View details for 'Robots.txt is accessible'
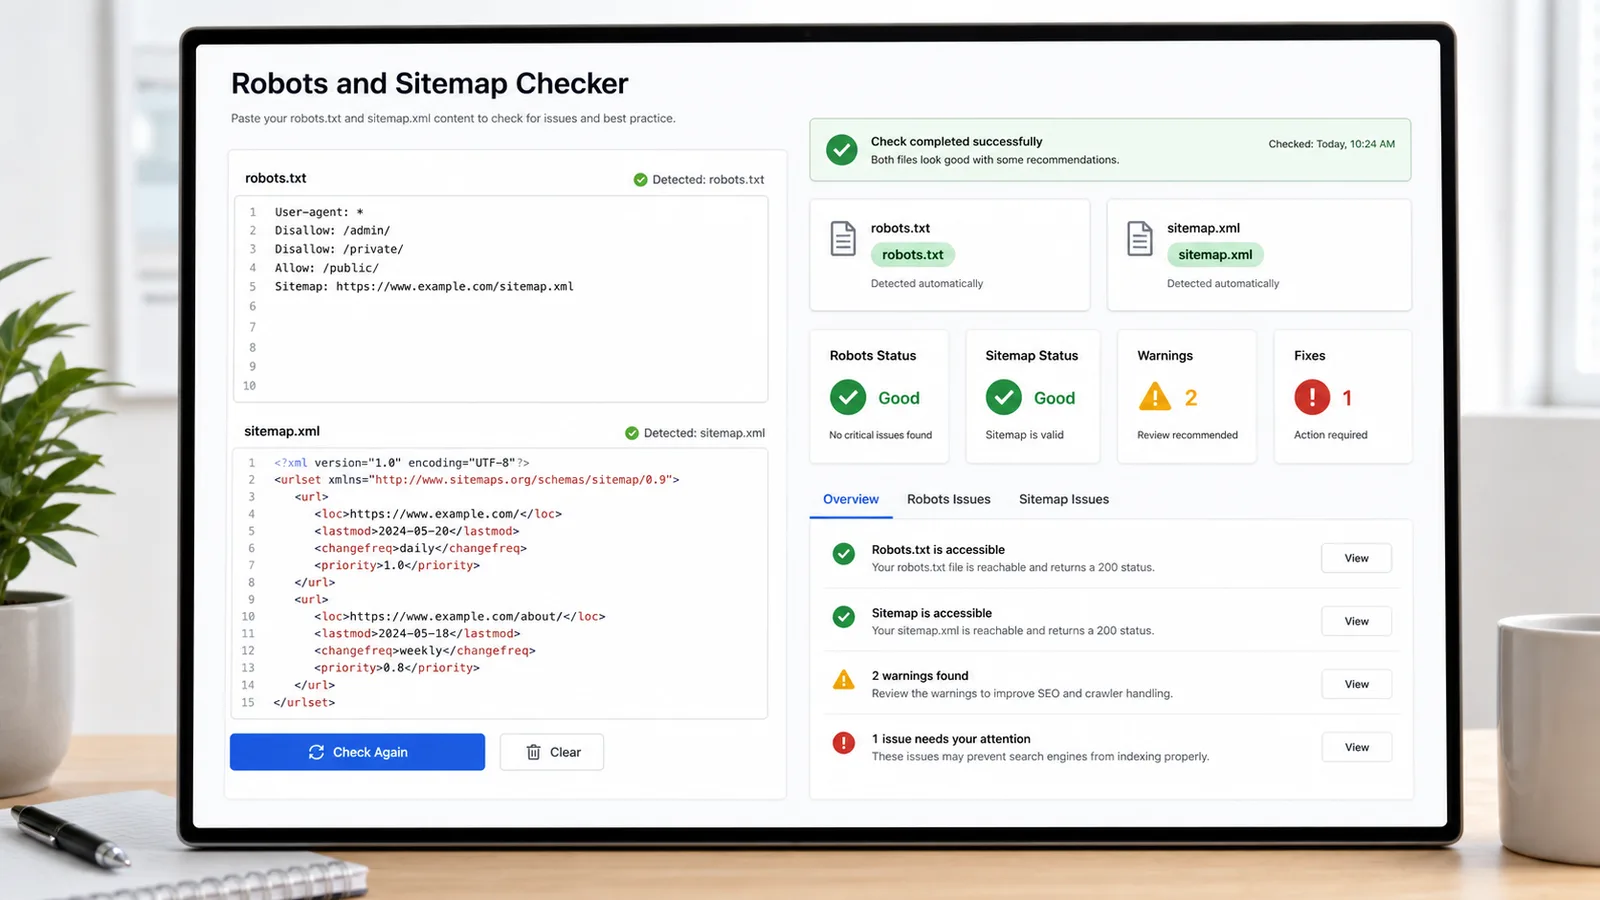 point(1356,558)
